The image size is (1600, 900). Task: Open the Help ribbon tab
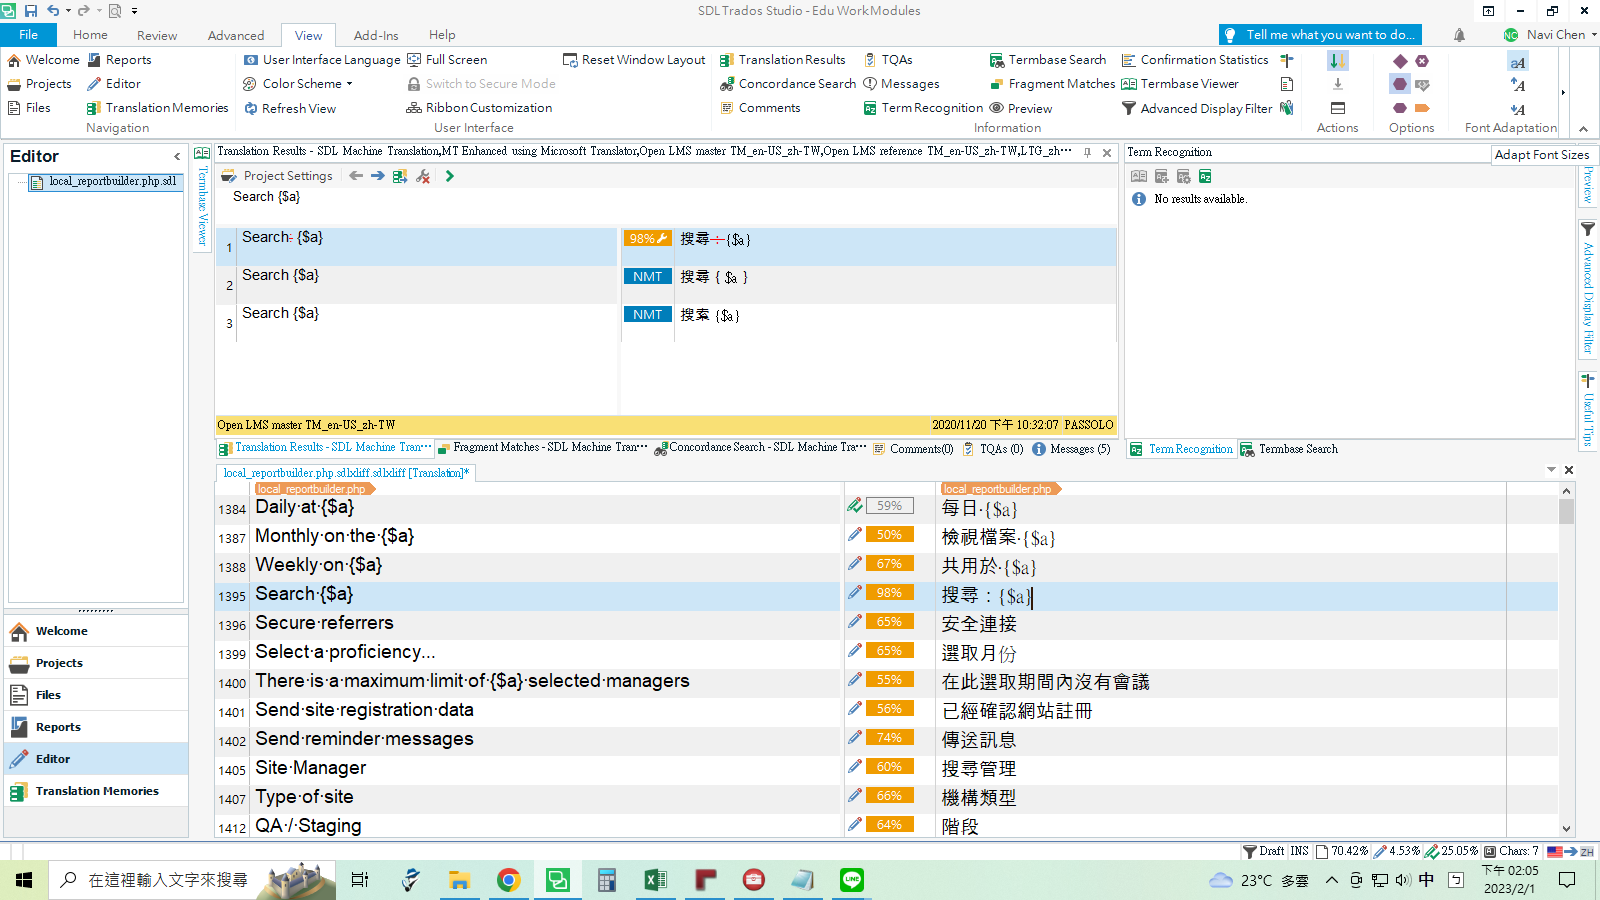[442, 35]
